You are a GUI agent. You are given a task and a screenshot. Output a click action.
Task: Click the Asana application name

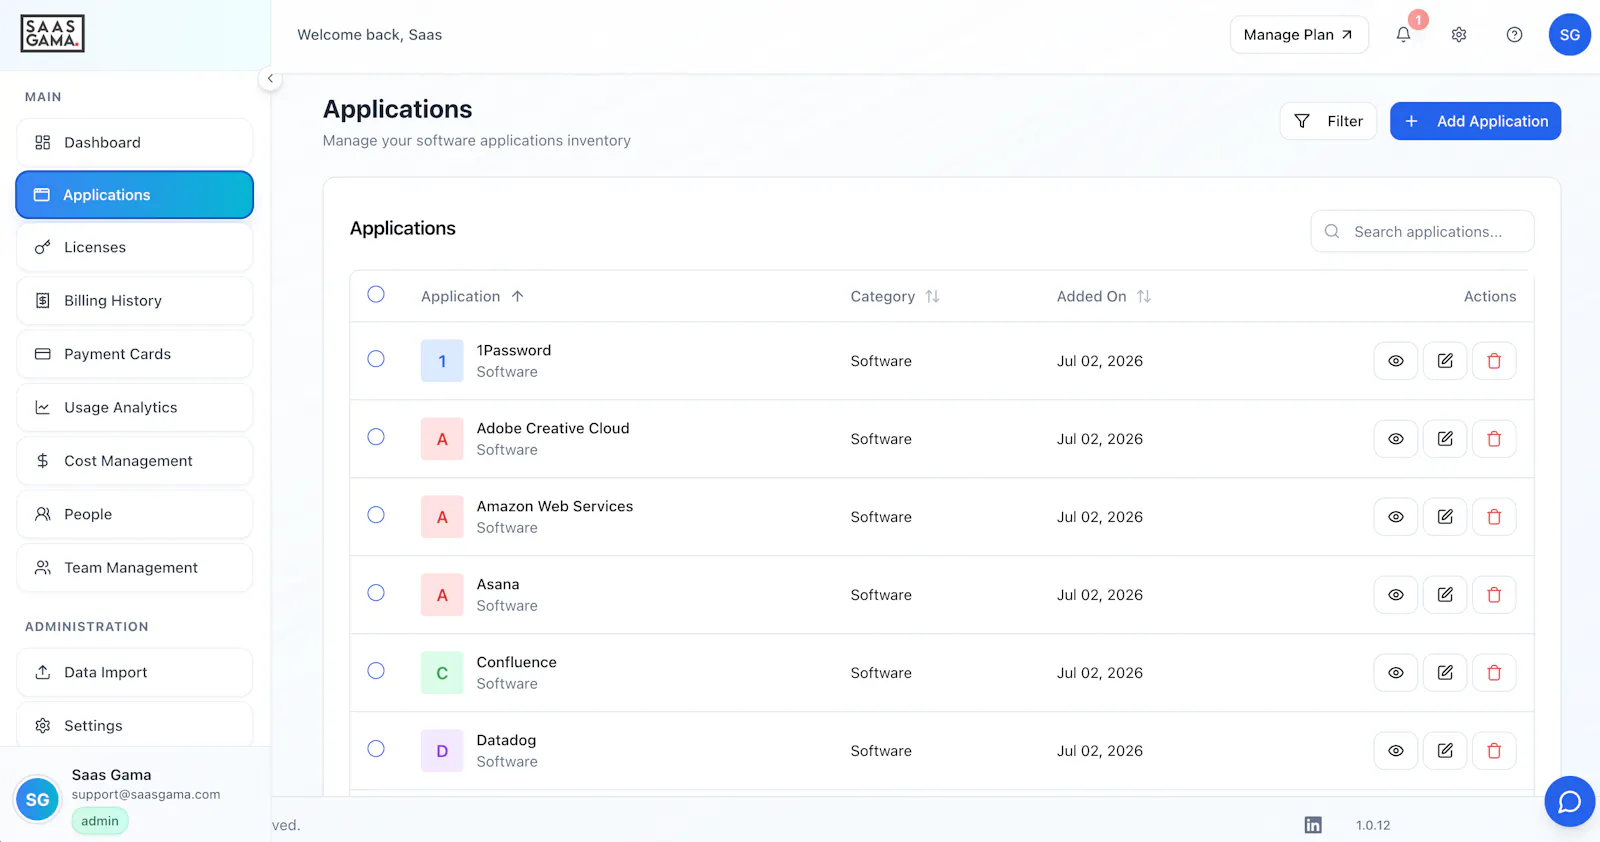point(498,584)
